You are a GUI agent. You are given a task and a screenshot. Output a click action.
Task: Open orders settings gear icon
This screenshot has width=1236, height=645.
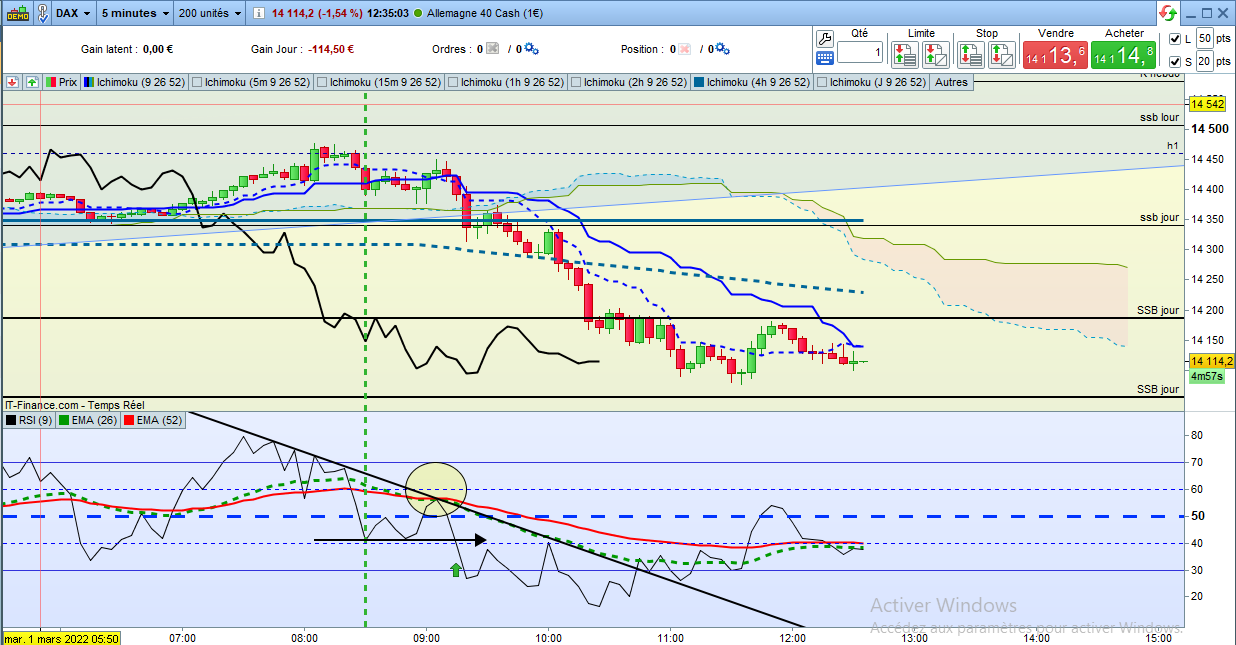pos(531,49)
